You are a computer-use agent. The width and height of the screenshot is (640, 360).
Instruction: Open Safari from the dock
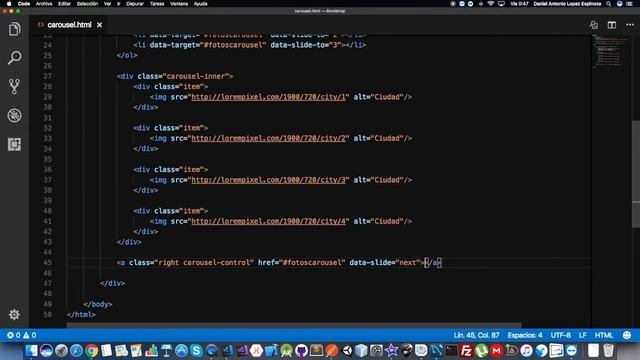coord(76,351)
